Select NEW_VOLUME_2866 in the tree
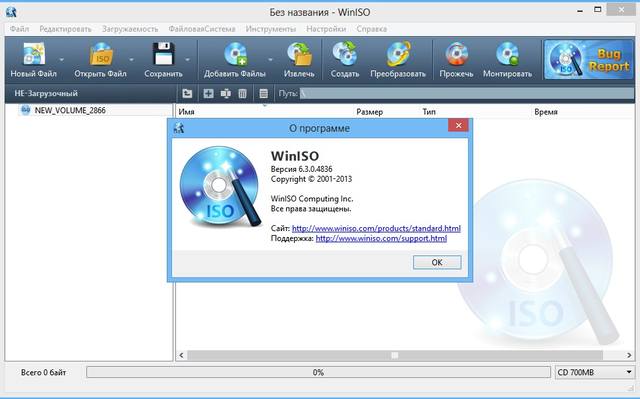640x399 pixels. [x=70, y=110]
